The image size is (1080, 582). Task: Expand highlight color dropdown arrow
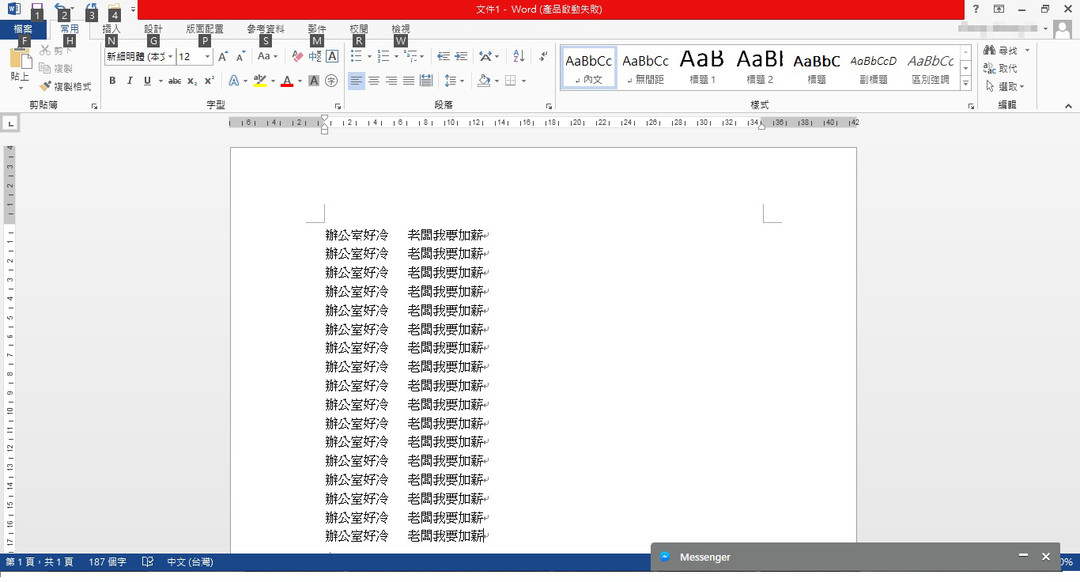(x=273, y=81)
